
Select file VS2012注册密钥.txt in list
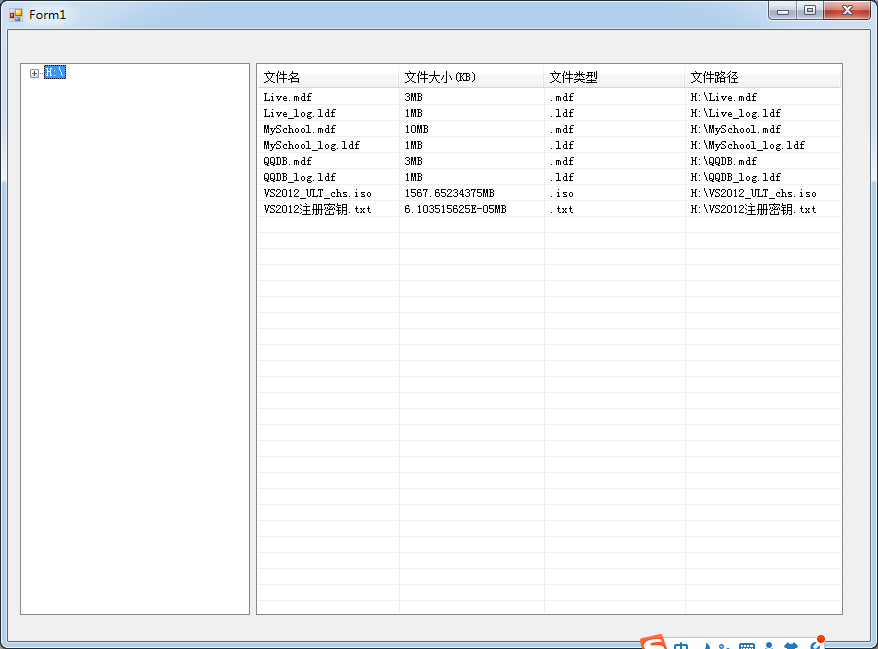tap(317, 209)
